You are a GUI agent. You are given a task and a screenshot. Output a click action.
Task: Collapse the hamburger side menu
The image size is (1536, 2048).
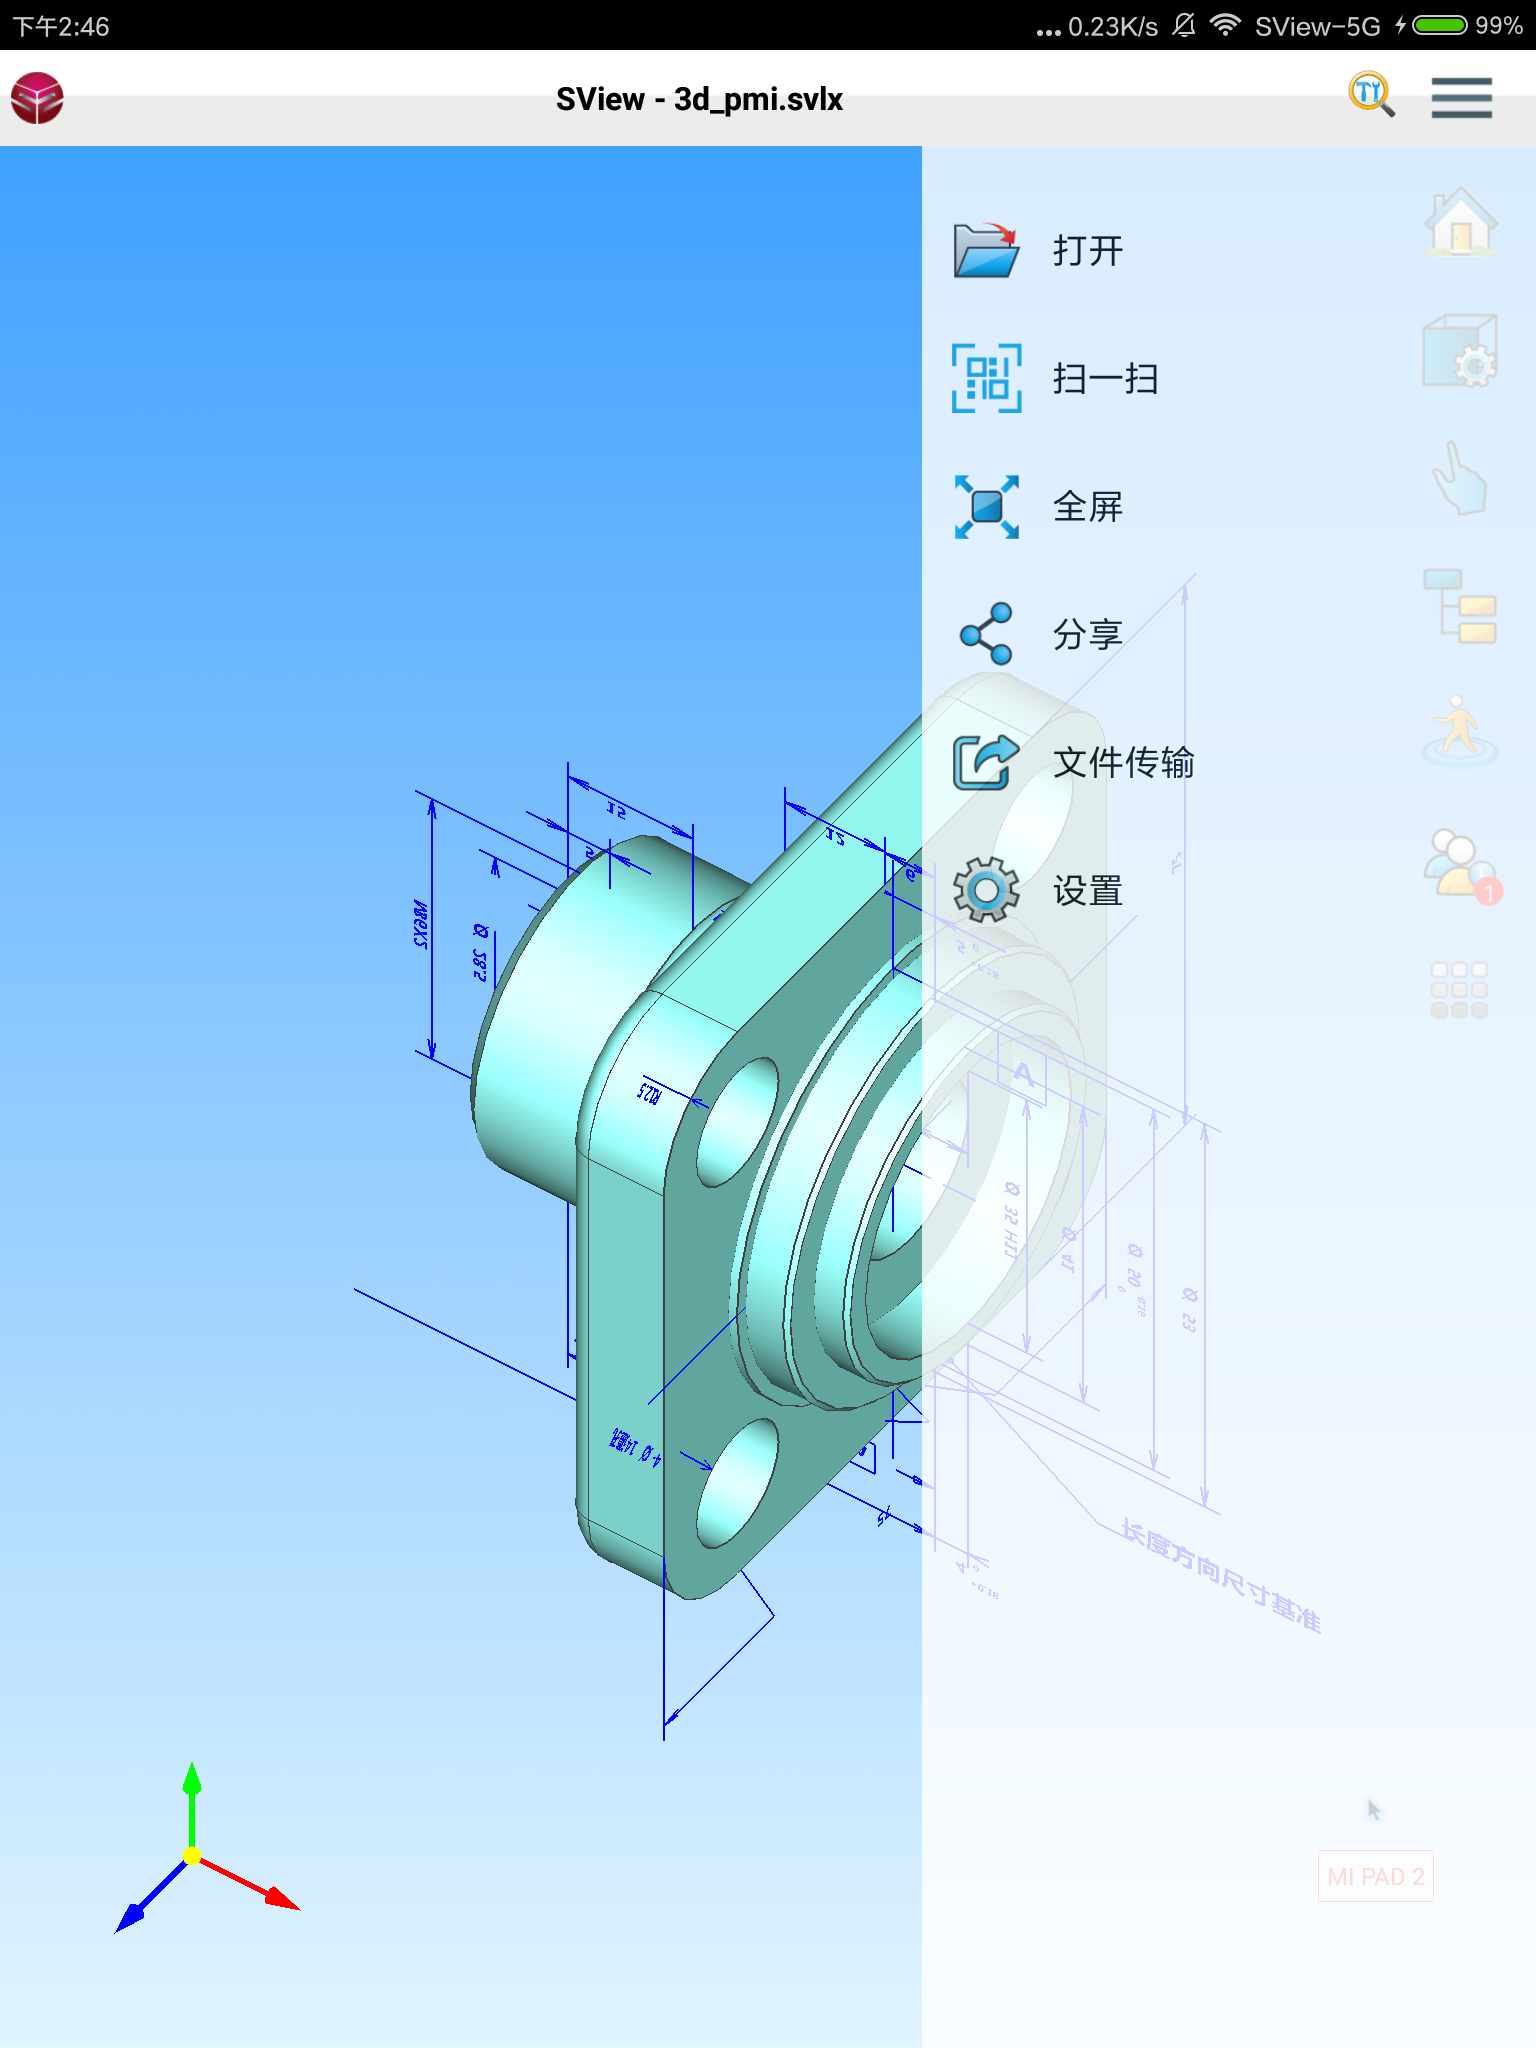click(x=1461, y=98)
